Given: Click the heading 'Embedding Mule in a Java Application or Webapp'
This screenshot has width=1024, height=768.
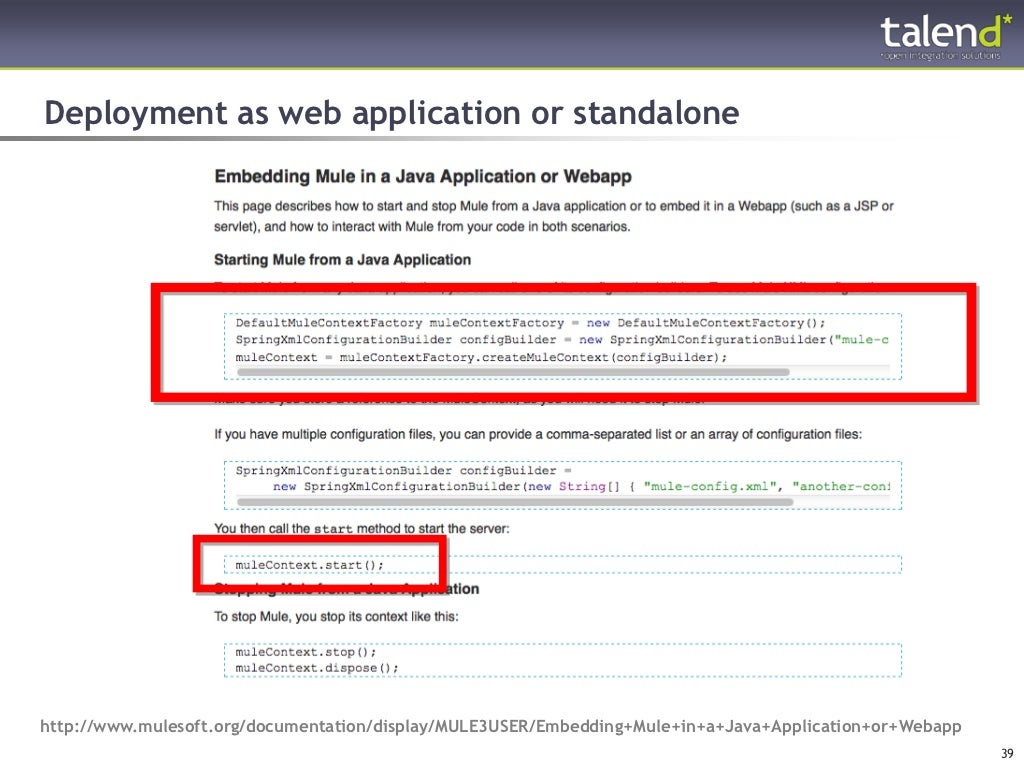Looking at the screenshot, I should point(423,176).
